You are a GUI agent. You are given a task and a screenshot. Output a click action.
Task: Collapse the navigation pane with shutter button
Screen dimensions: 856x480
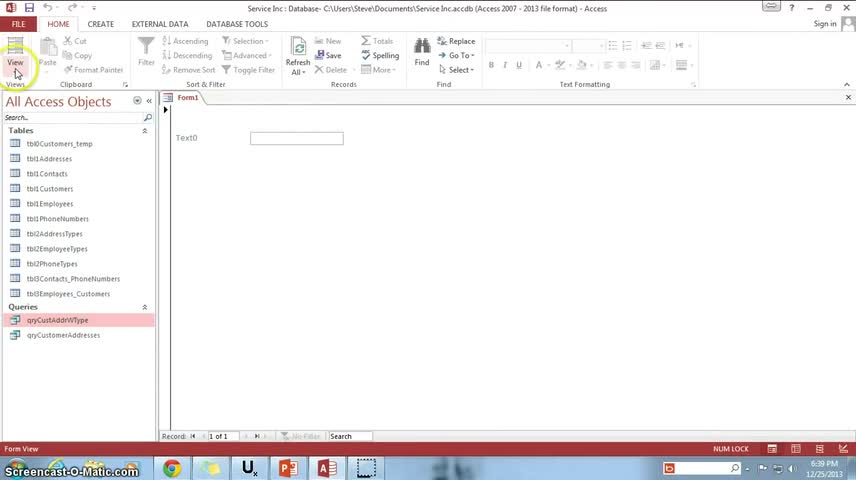point(149,101)
